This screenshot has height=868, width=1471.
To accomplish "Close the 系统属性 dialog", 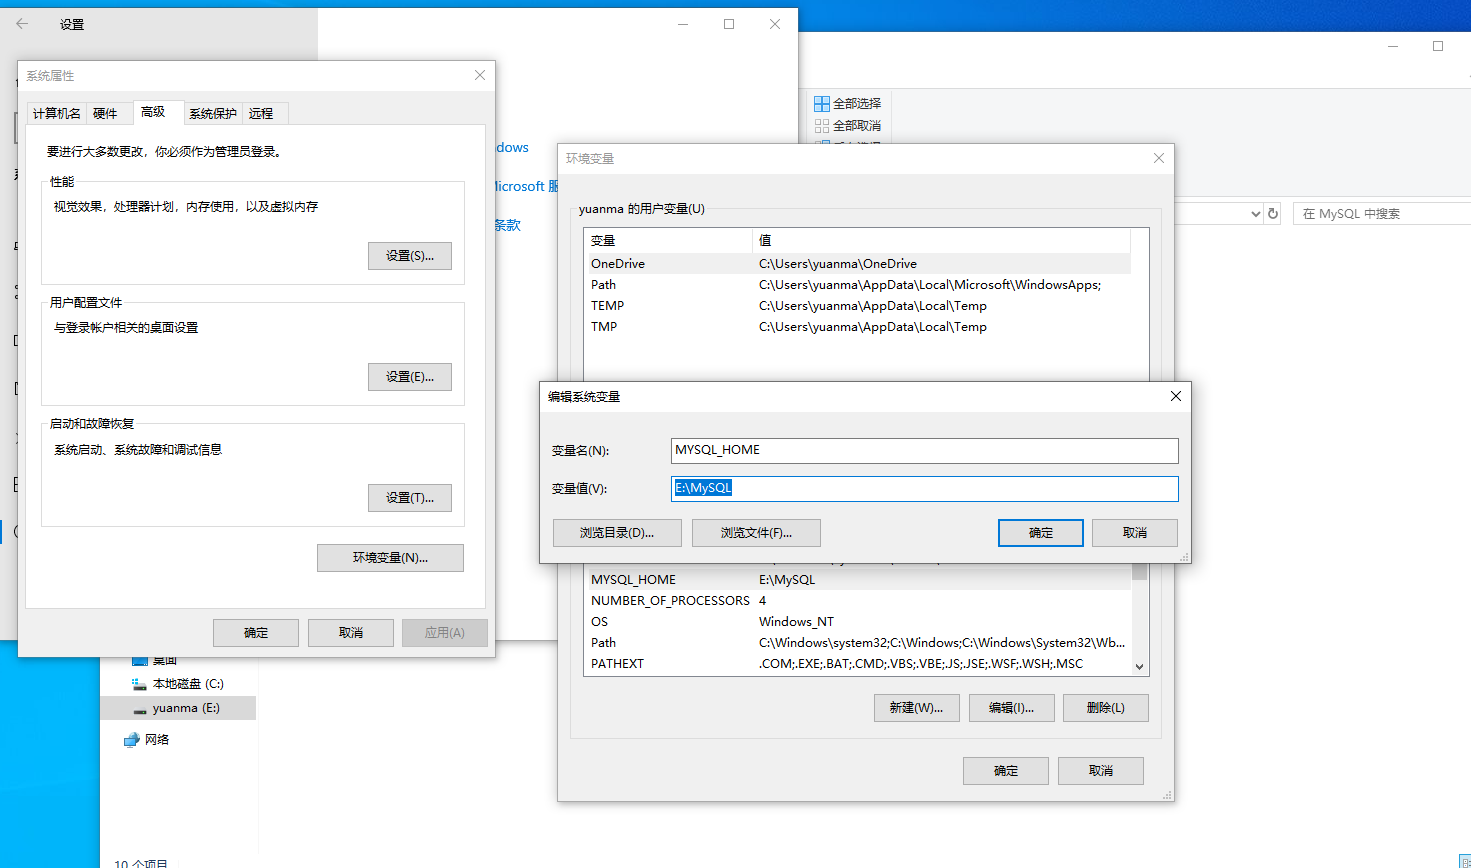I will pyautogui.click(x=480, y=75).
